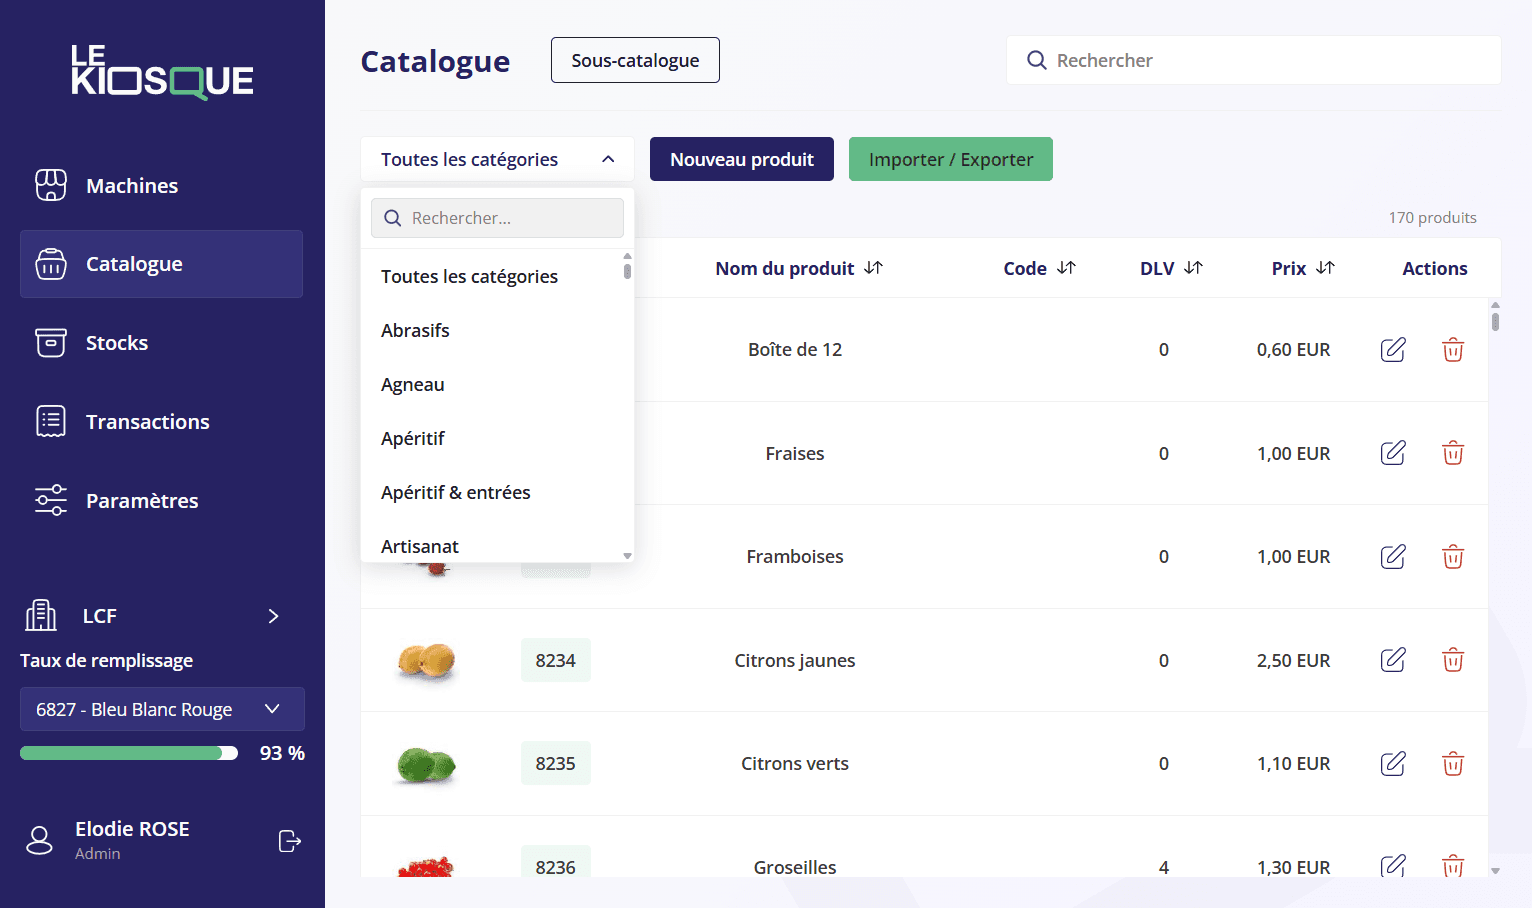Image resolution: width=1532 pixels, height=908 pixels.
Task: Sort the table by DLV
Action: tap(1194, 268)
